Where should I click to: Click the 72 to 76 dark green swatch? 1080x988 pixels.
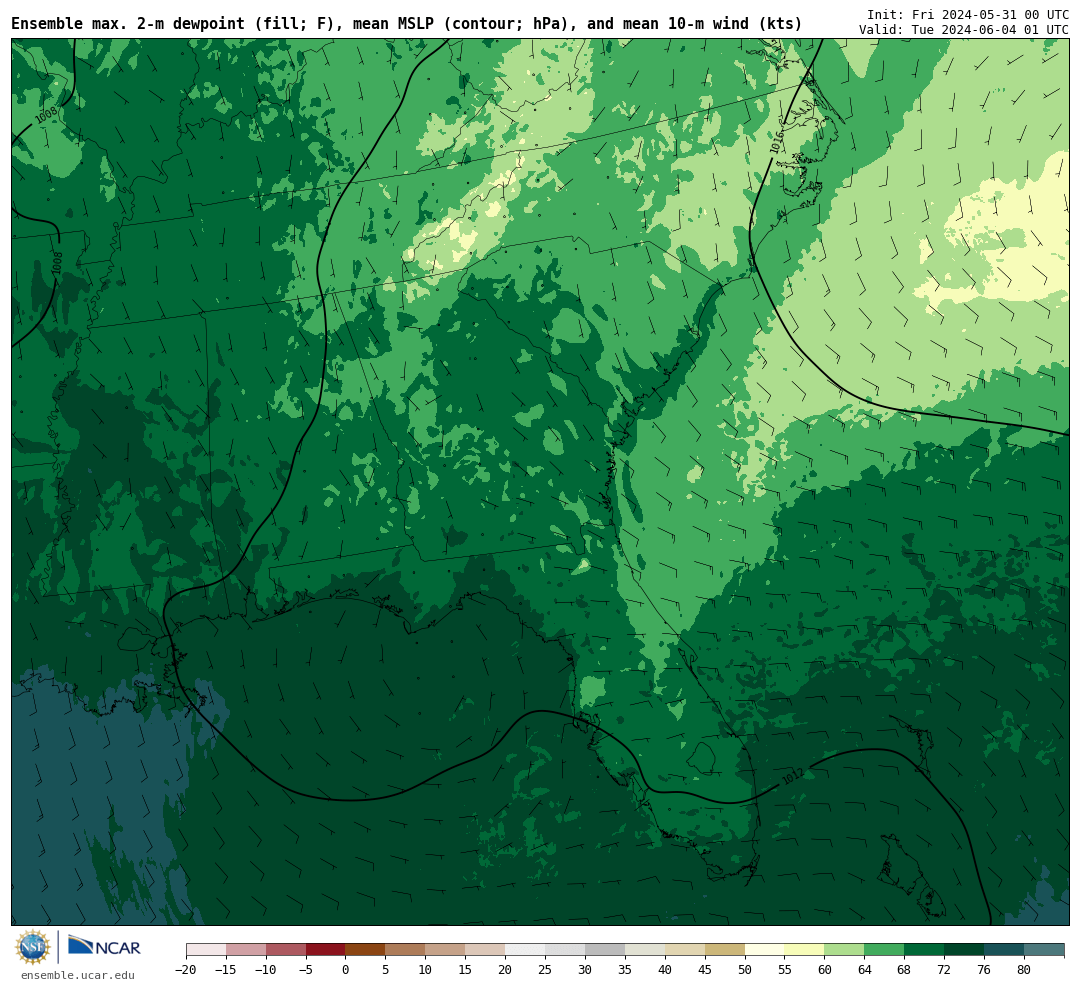[965, 950]
